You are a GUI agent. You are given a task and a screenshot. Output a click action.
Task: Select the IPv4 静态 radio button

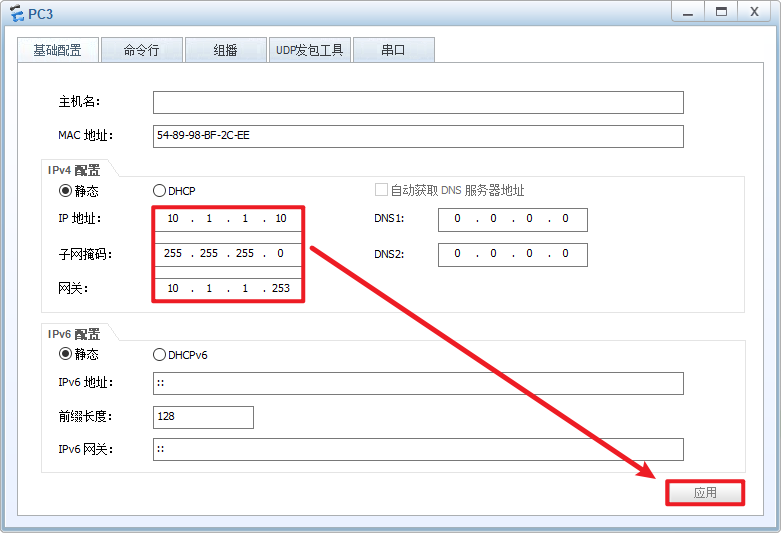tap(66, 190)
